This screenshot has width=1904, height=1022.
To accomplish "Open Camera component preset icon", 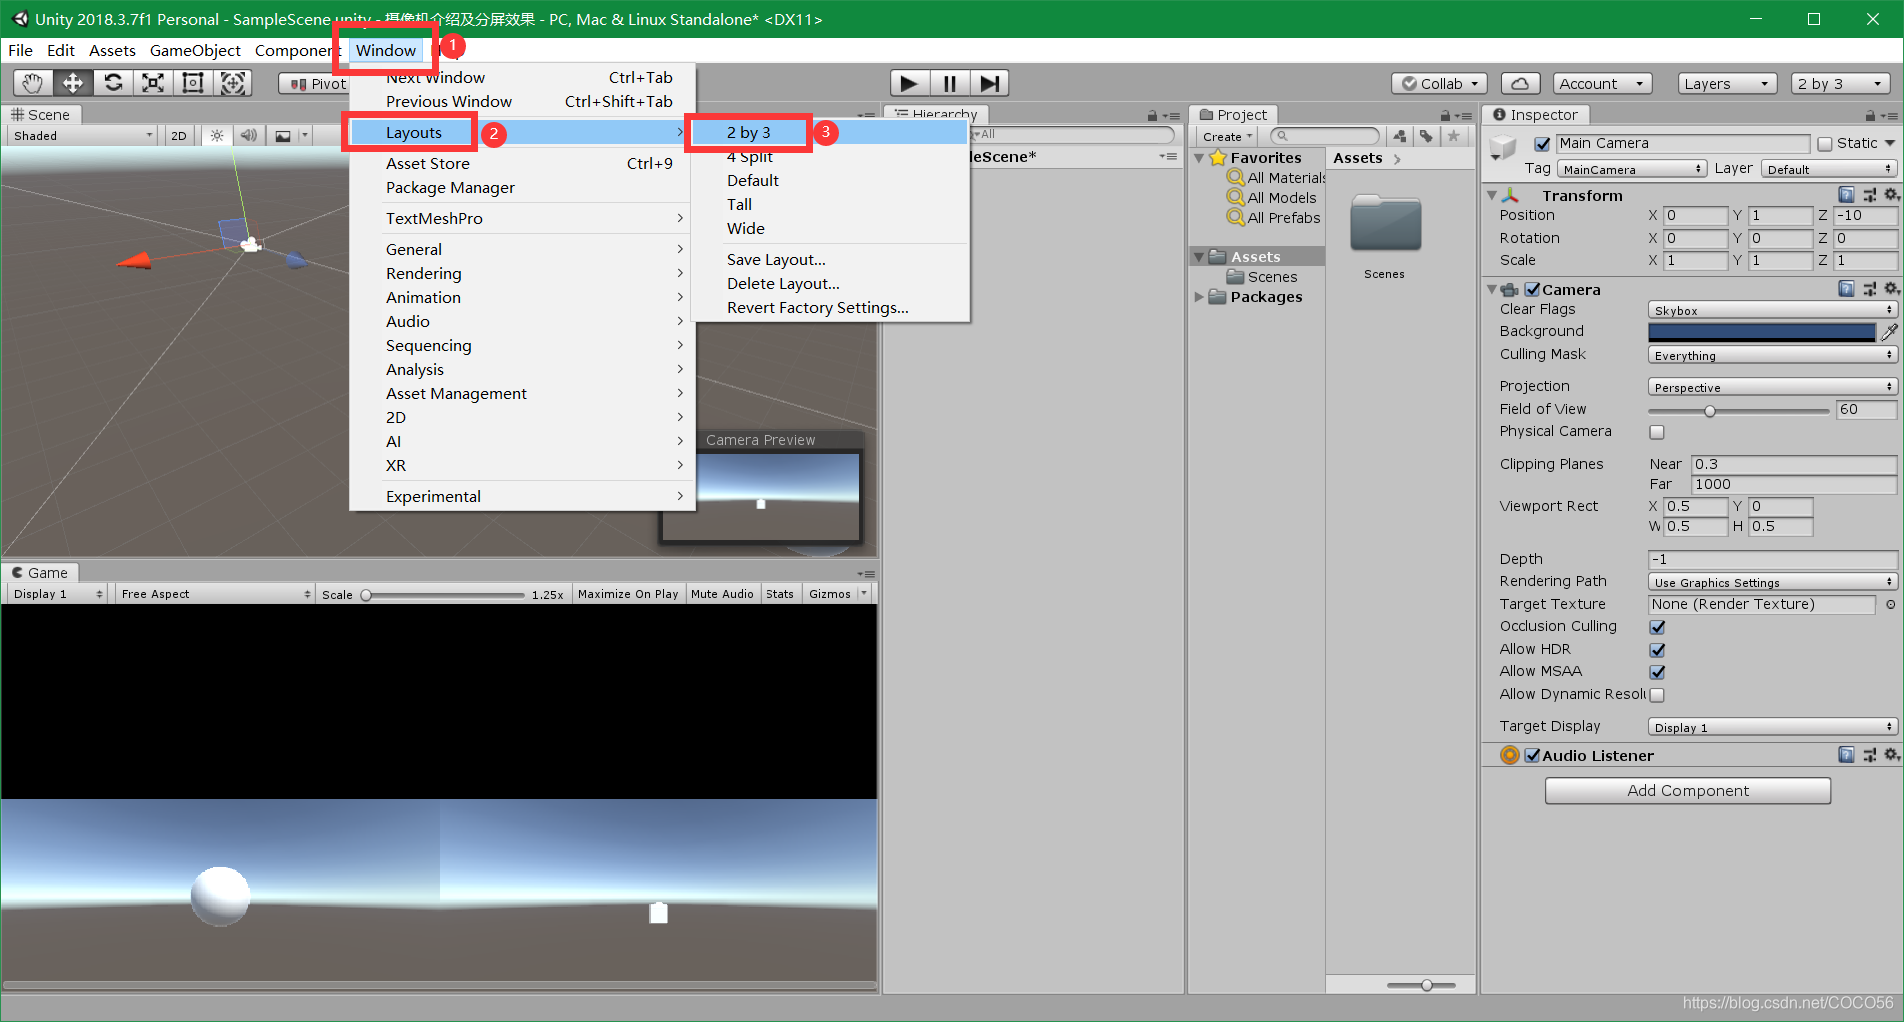I will (x=1869, y=289).
